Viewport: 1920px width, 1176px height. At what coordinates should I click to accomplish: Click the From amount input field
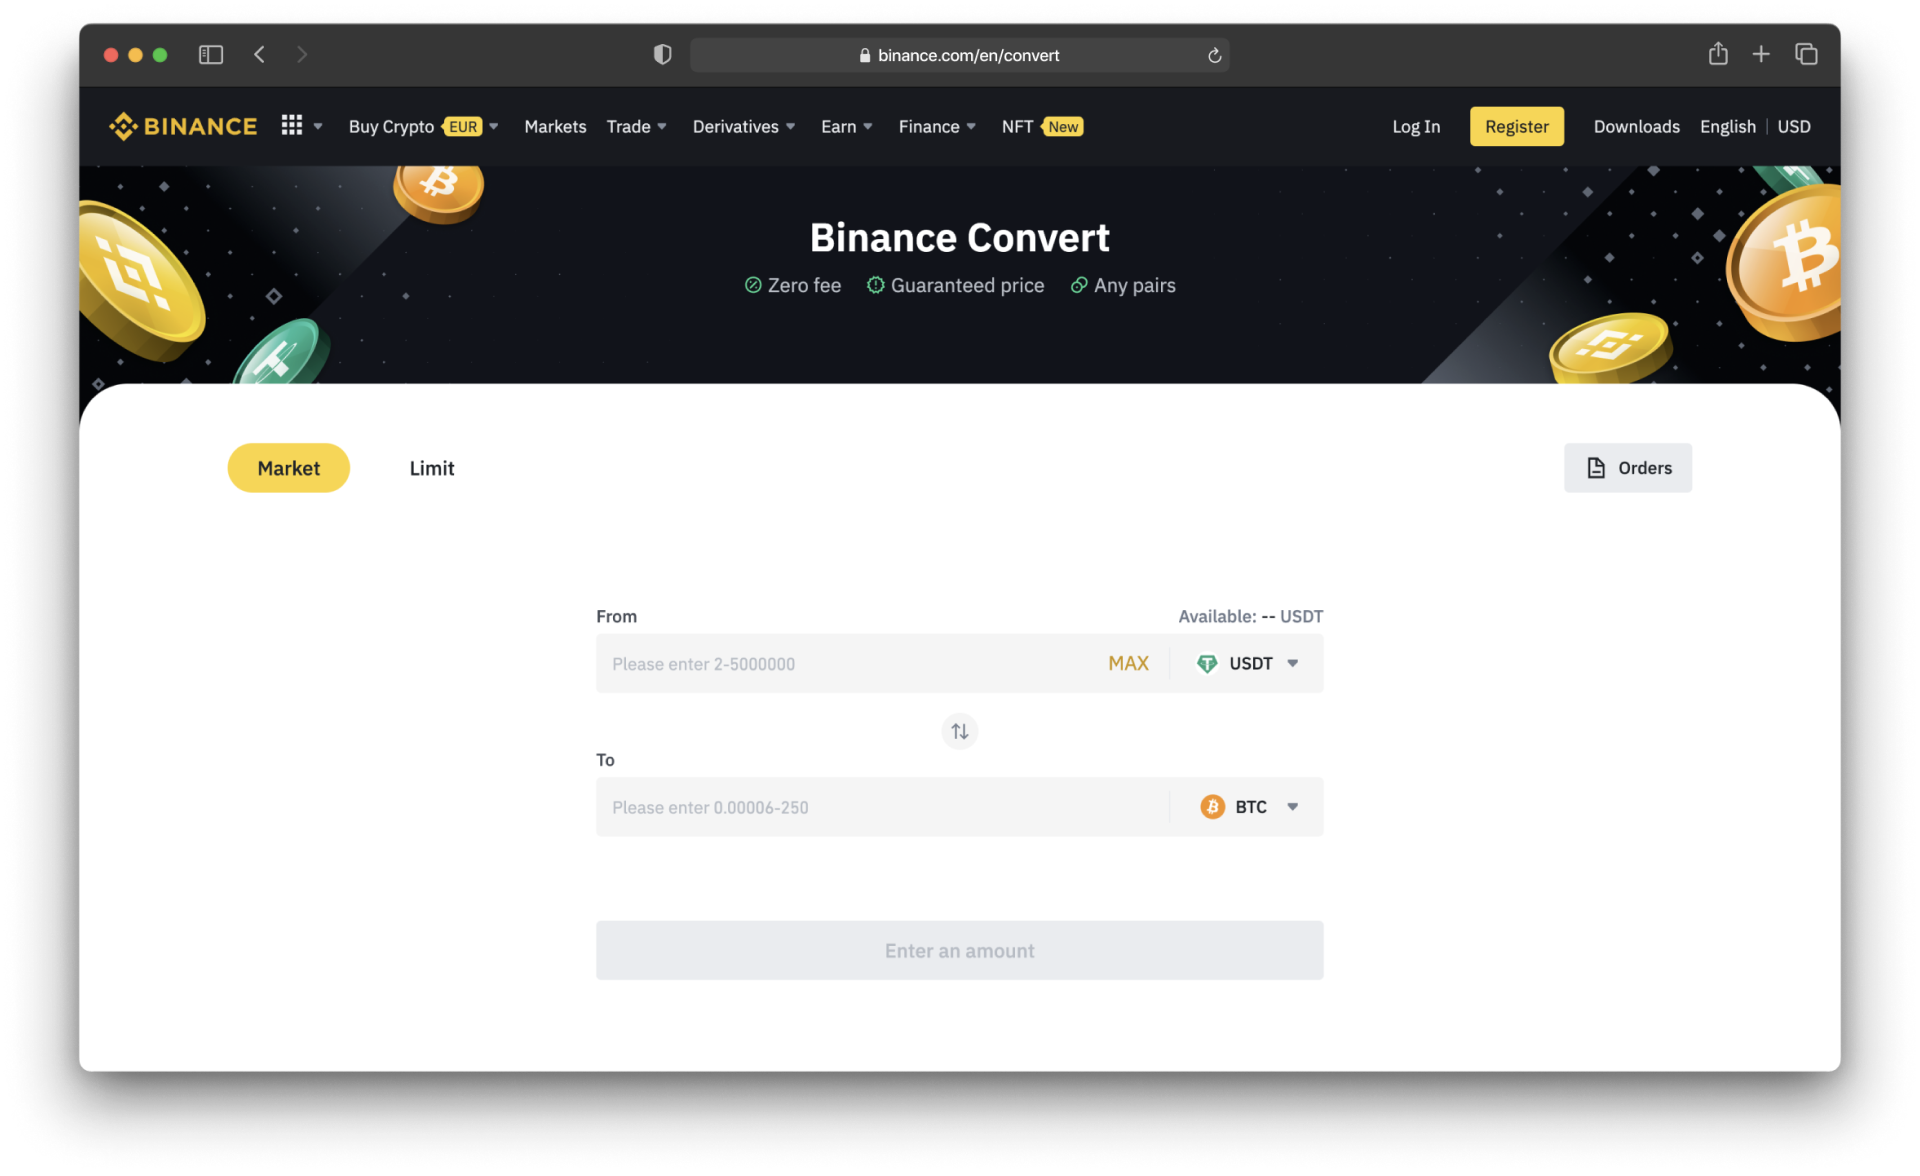850,664
